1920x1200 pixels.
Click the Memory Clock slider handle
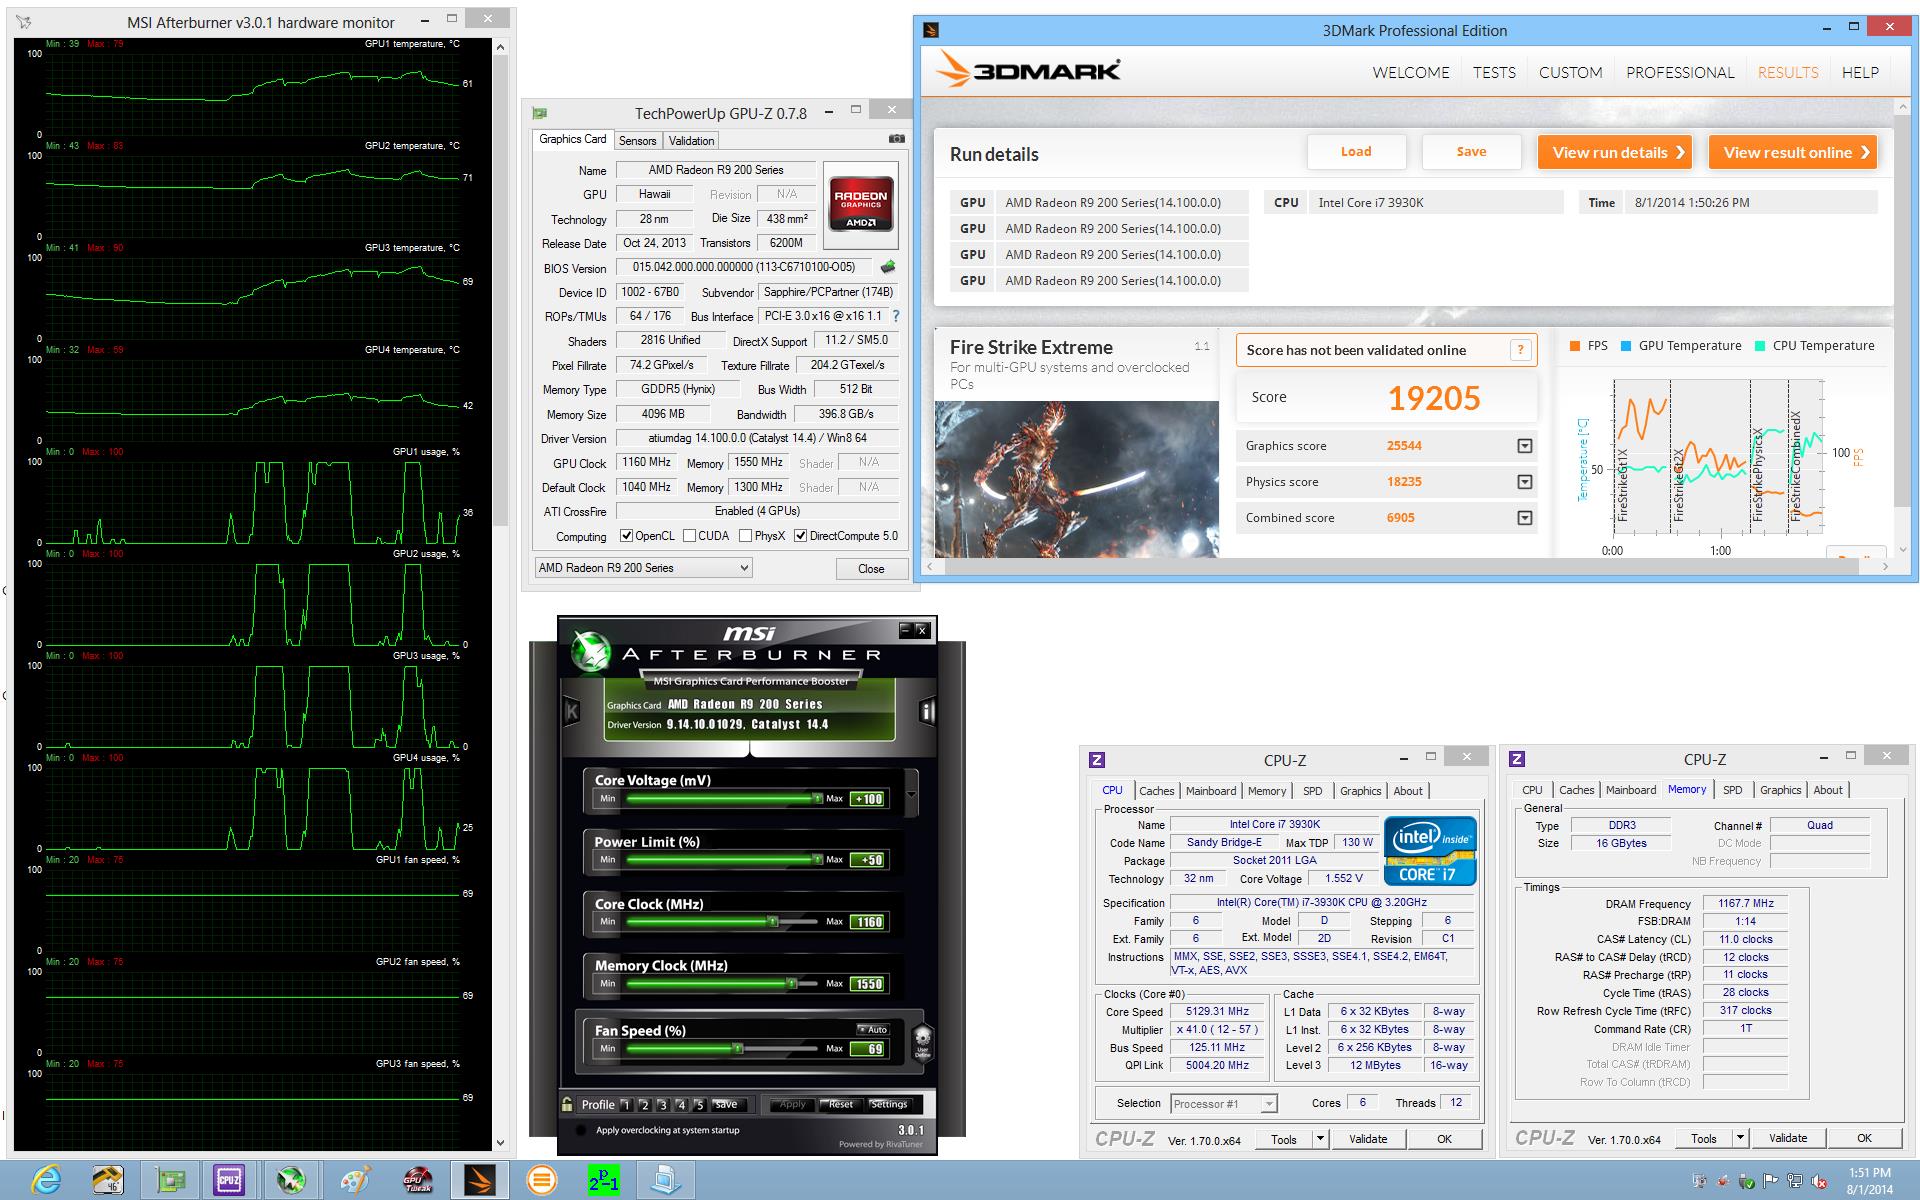[x=791, y=983]
